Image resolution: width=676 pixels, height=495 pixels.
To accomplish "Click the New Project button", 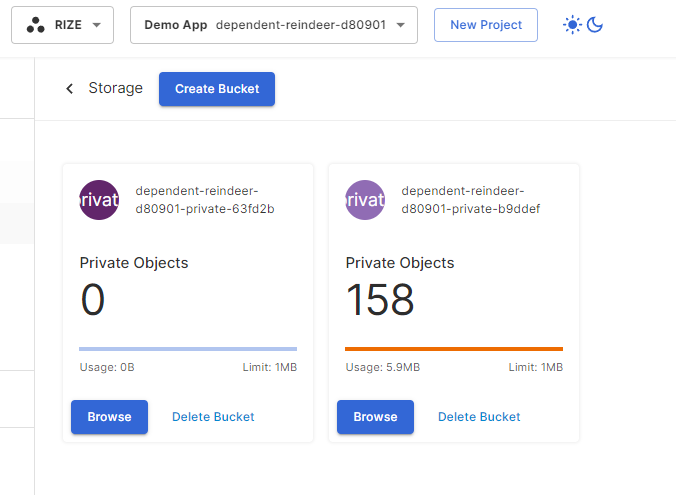I will 485,25.
